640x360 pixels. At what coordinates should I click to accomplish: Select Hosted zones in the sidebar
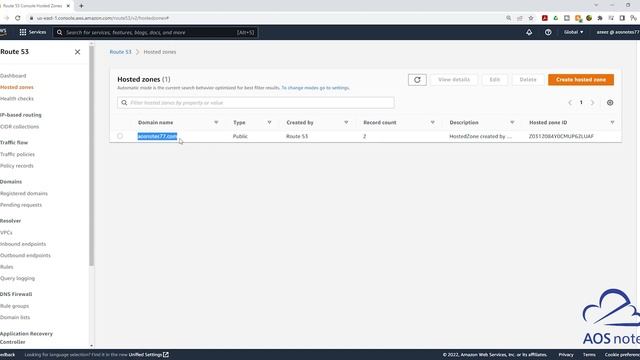coord(17,87)
